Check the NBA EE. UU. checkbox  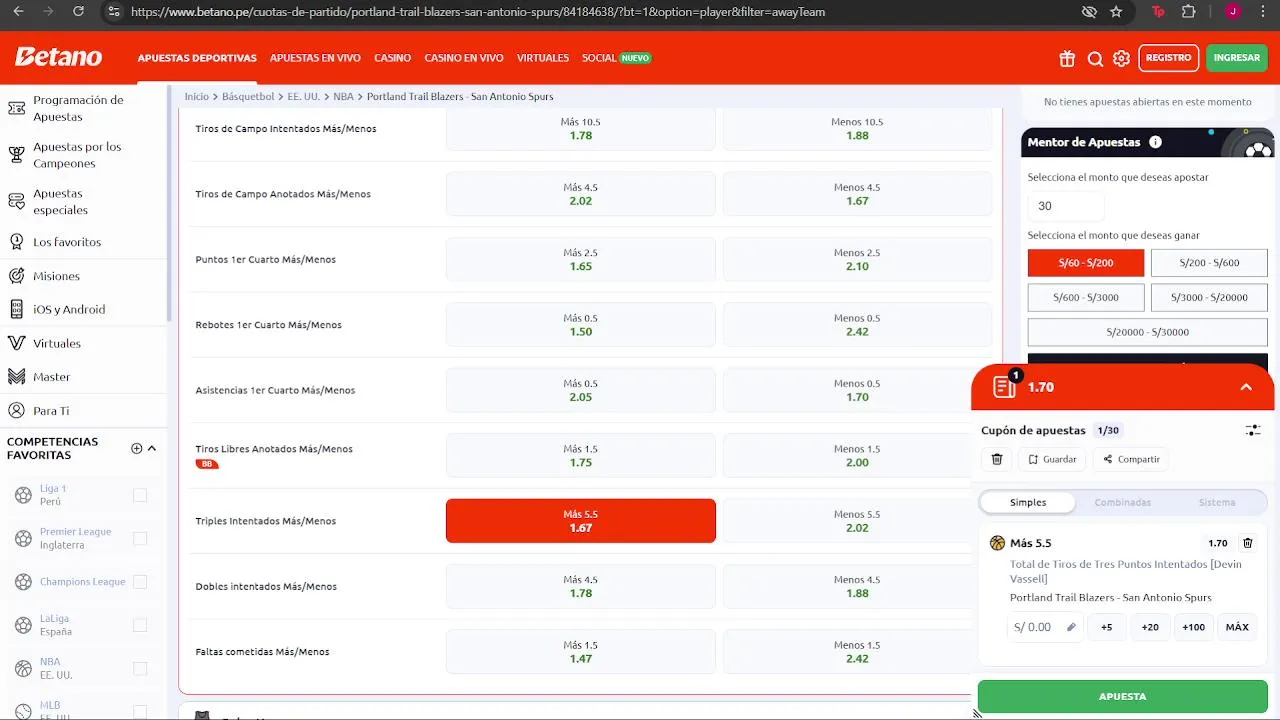140,668
